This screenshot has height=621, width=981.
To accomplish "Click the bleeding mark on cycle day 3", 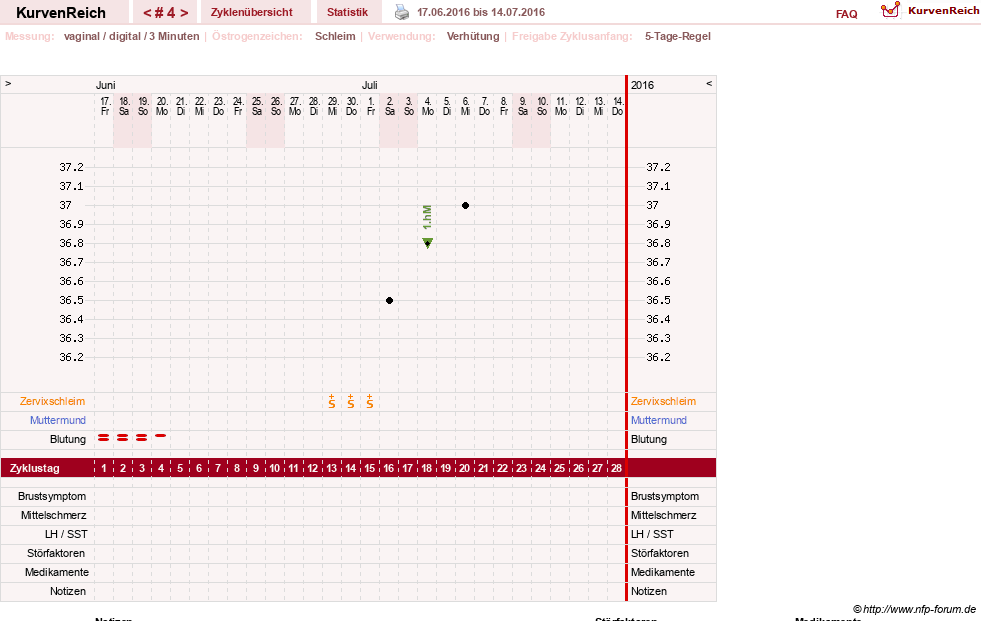I will pyautogui.click(x=141, y=438).
